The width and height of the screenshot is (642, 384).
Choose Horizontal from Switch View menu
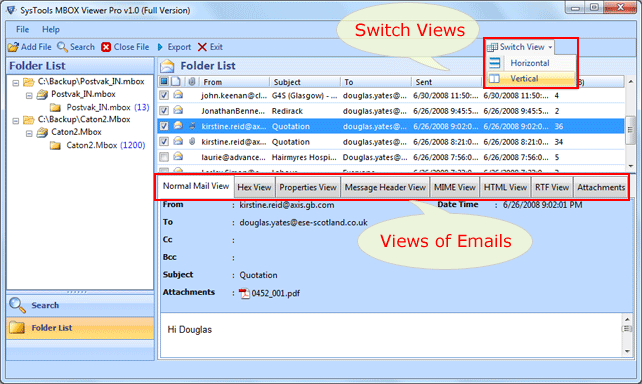tap(531, 63)
